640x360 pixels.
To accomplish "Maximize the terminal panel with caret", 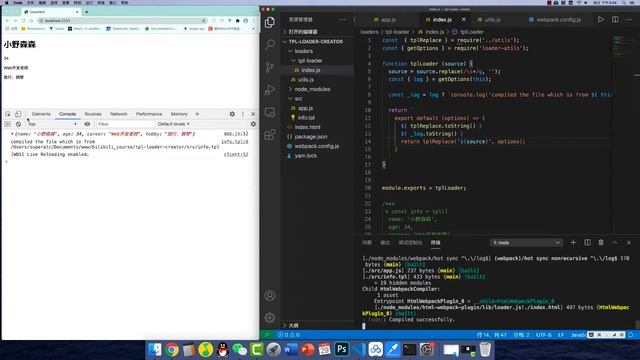I will (x=615, y=242).
